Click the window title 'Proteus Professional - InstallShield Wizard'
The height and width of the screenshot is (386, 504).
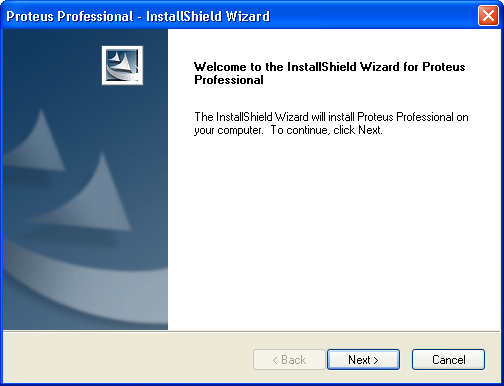(138, 16)
